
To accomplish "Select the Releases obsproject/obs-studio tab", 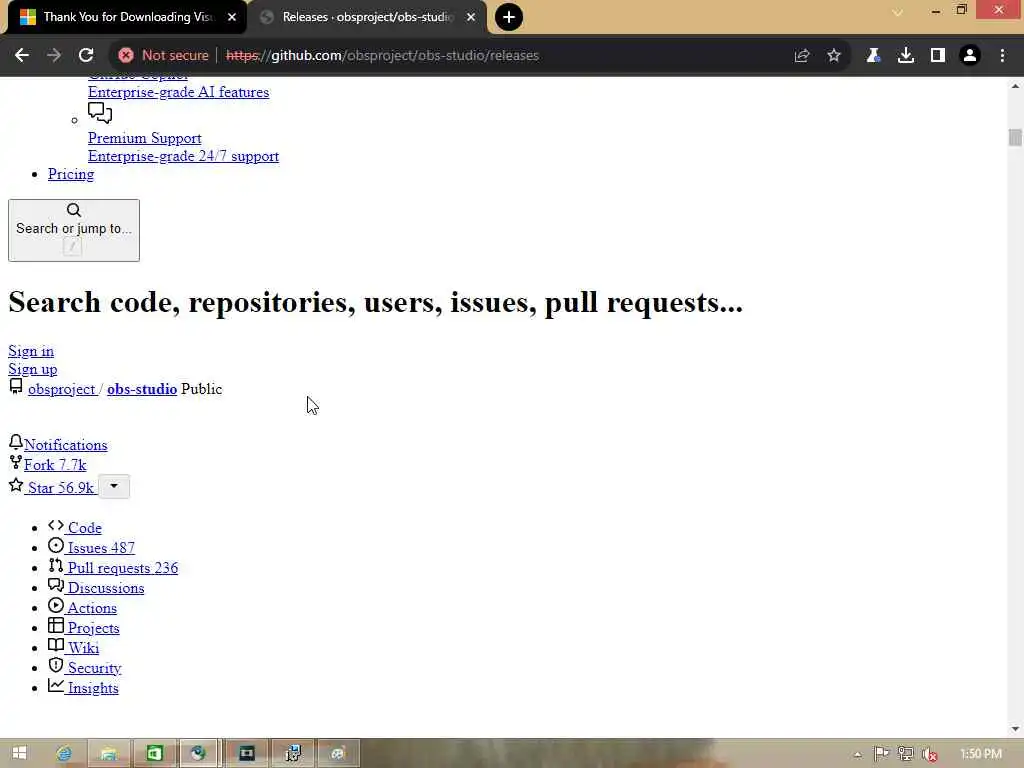I will 367,17.
